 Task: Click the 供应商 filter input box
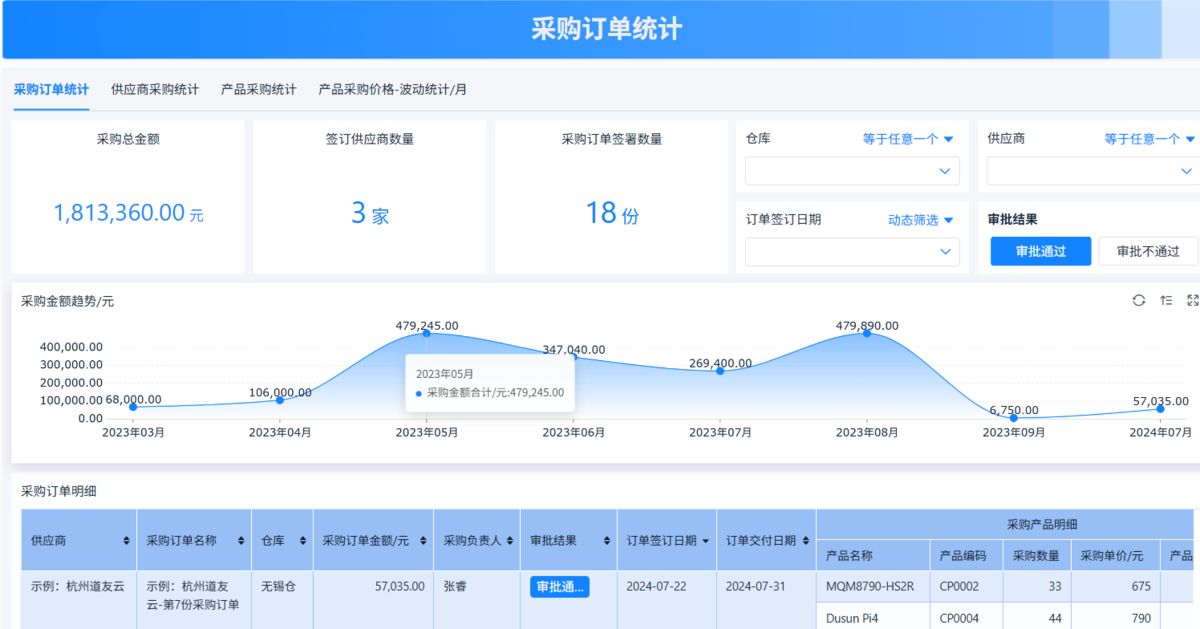click(1090, 172)
